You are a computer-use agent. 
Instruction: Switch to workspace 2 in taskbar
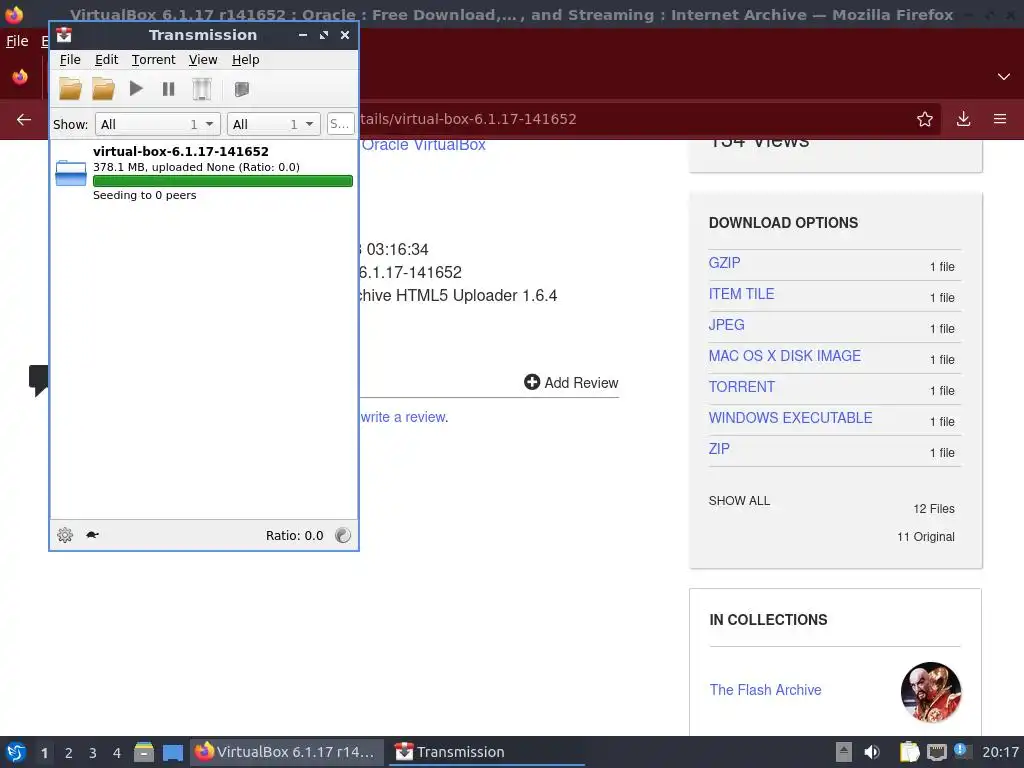click(x=69, y=753)
